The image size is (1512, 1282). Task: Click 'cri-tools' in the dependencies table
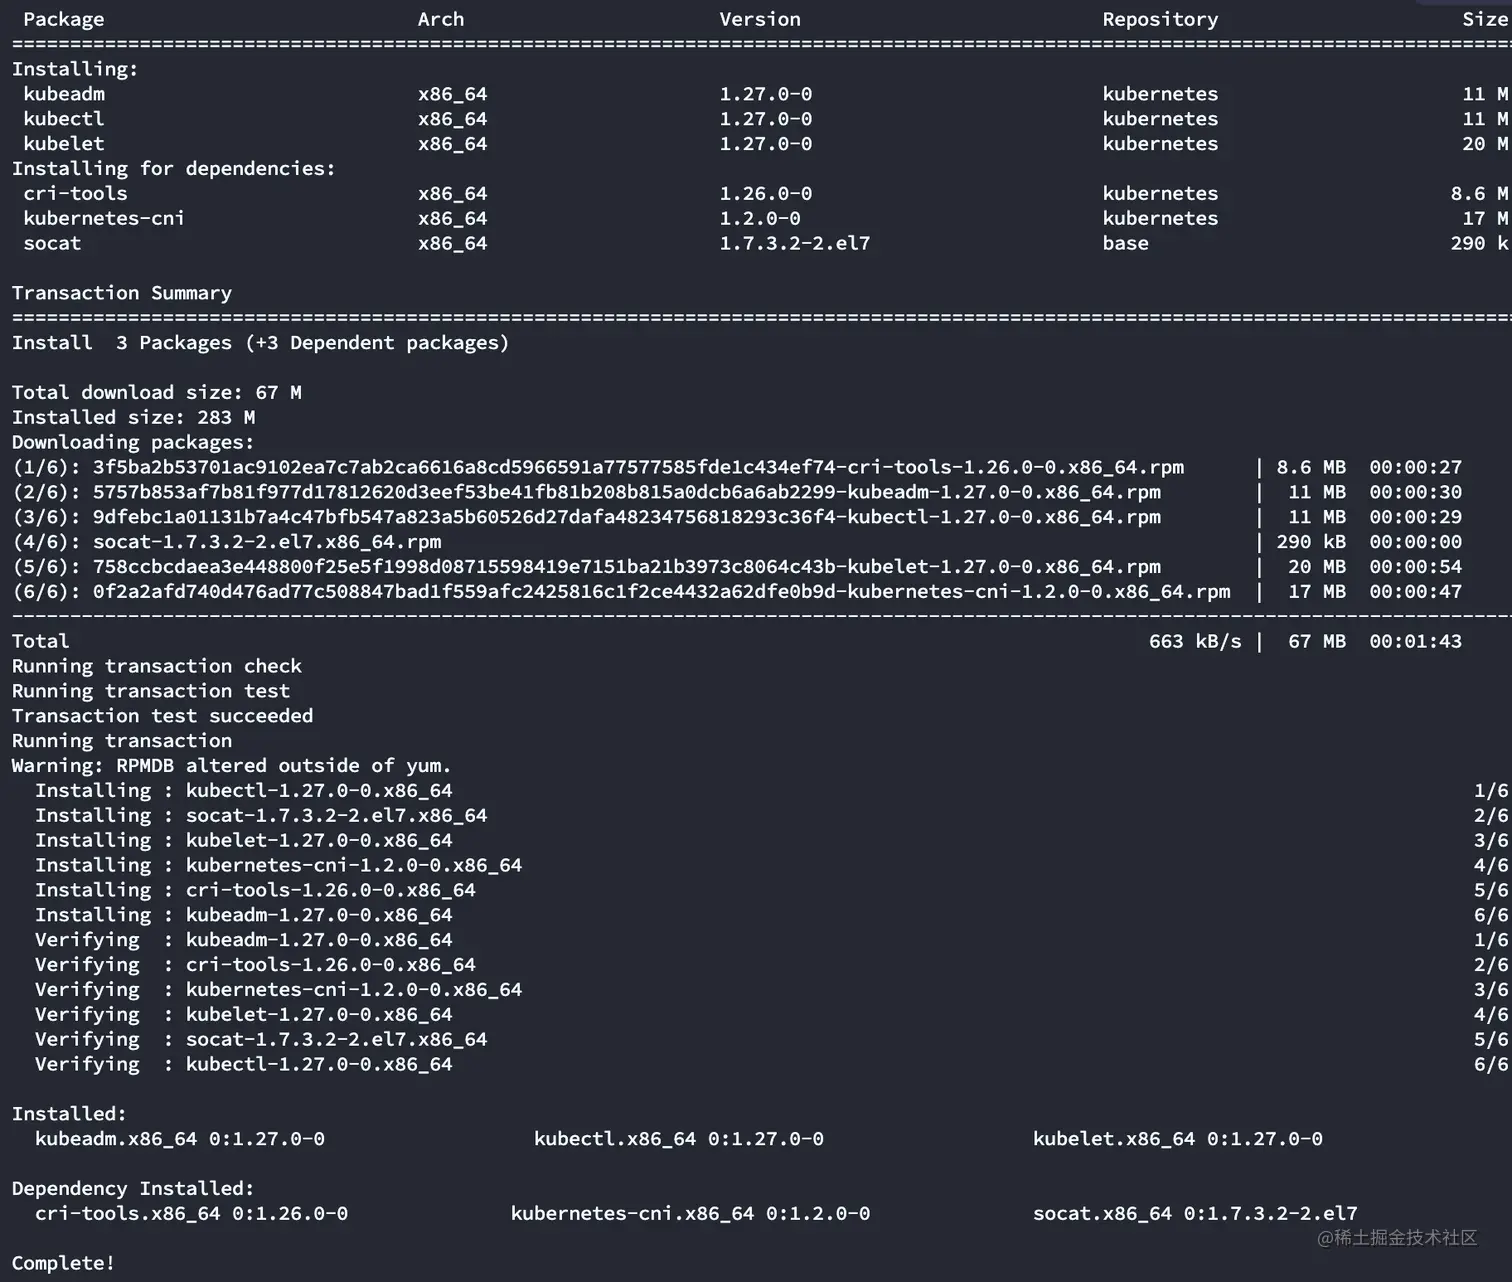tap(76, 194)
